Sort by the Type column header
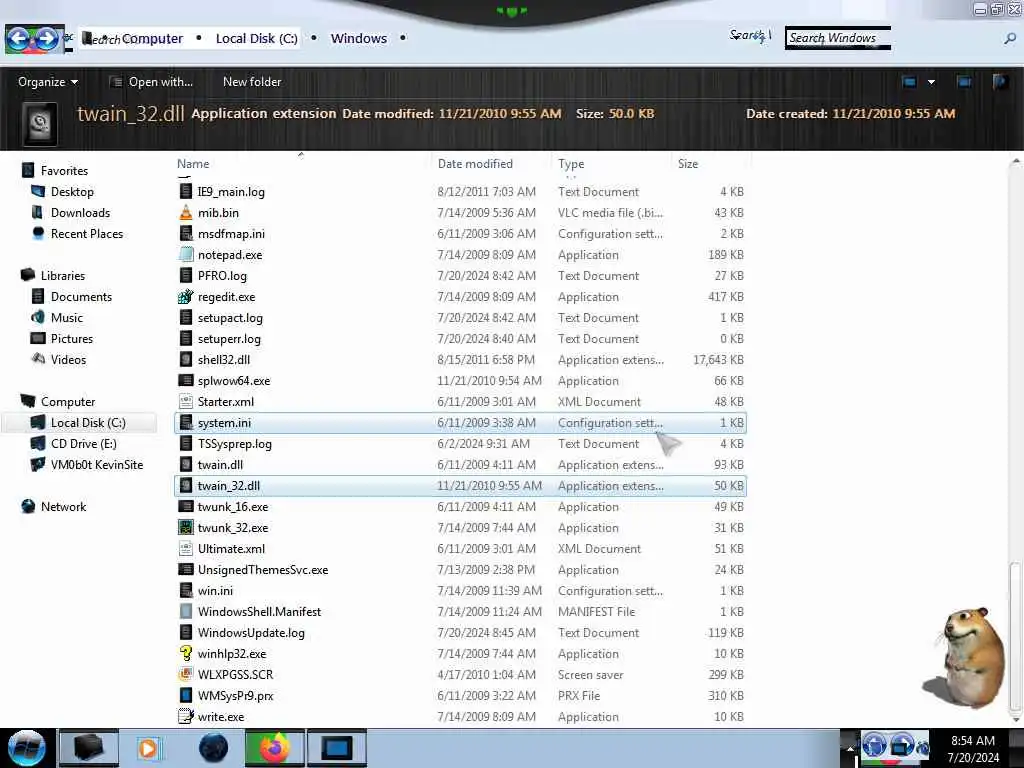The height and width of the screenshot is (768, 1024). click(x=571, y=164)
